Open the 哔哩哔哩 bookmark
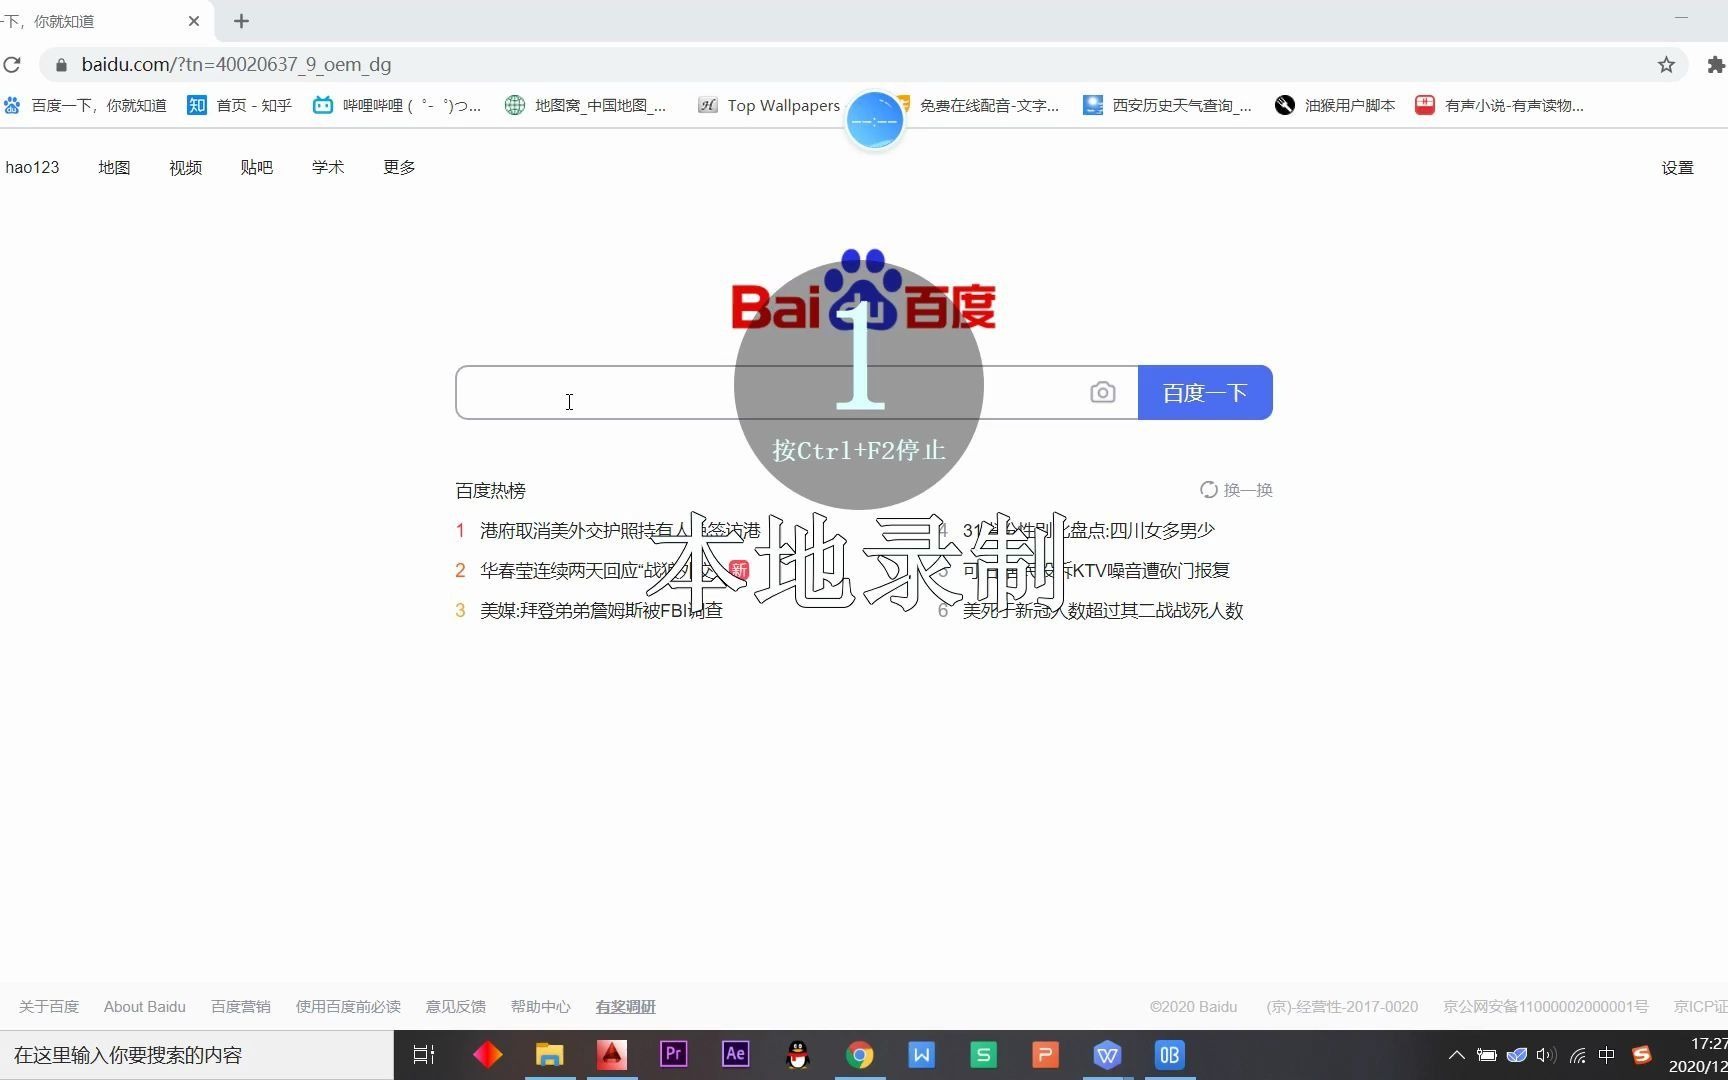 tap(397, 105)
